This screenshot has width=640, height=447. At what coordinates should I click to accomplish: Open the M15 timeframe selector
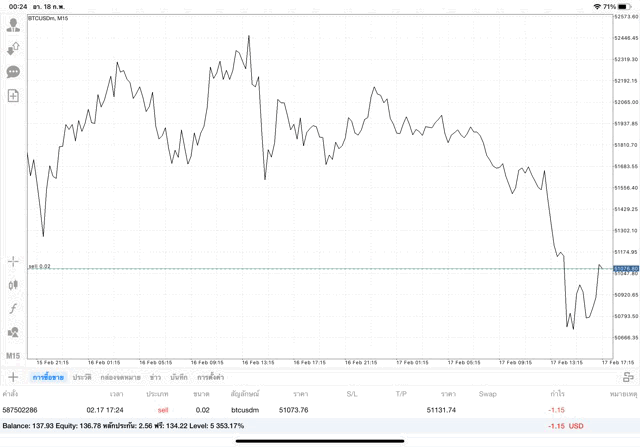[x=13, y=356]
